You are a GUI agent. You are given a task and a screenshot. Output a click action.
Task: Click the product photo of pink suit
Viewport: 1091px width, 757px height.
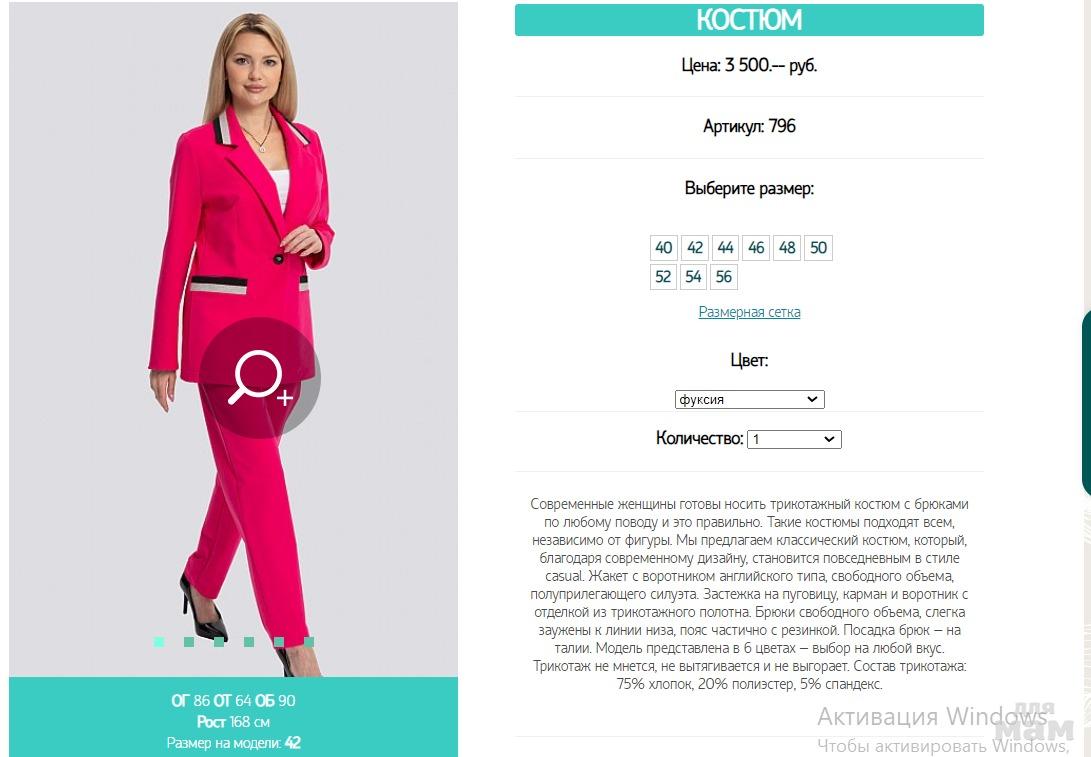[x=233, y=340]
